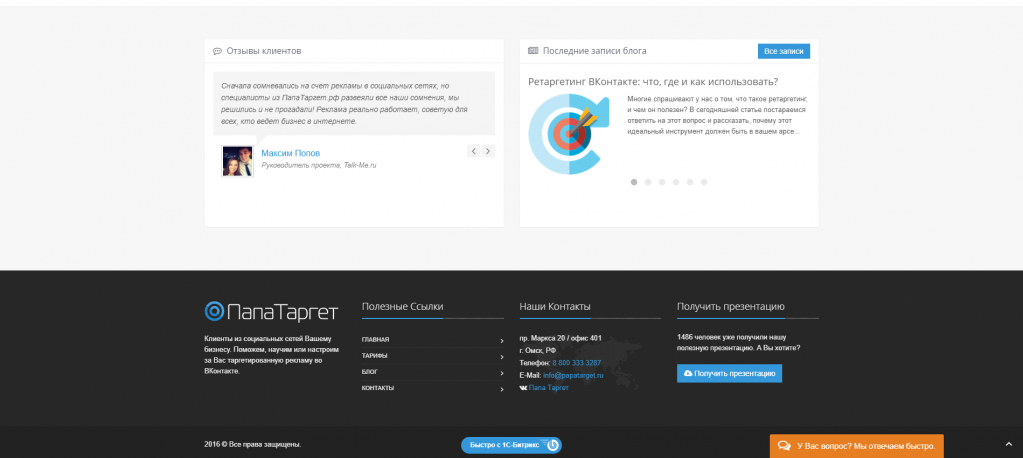Open ГЛАВНАЯ footer link
This screenshot has width=1023, height=458.
(x=376, y=340)
